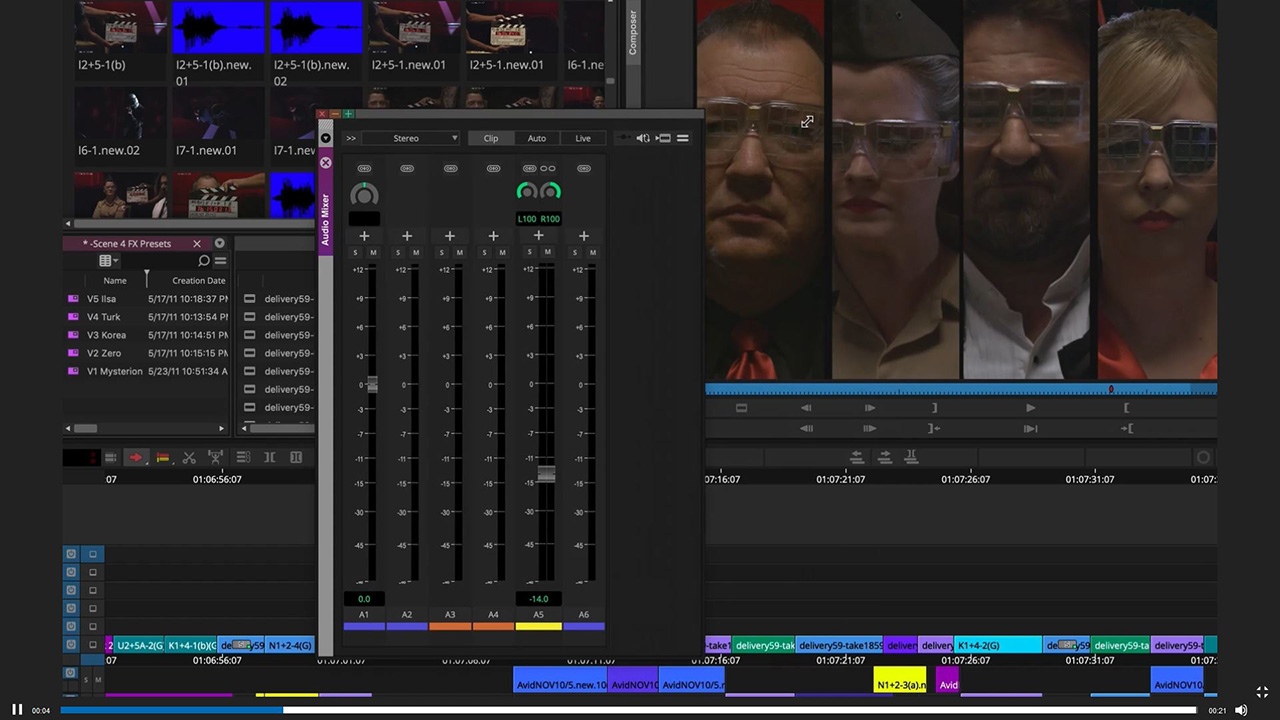This screenshot has height=720, width=1280.
Task: Click the Mark In bracket icon
Action: (1126, 408)
